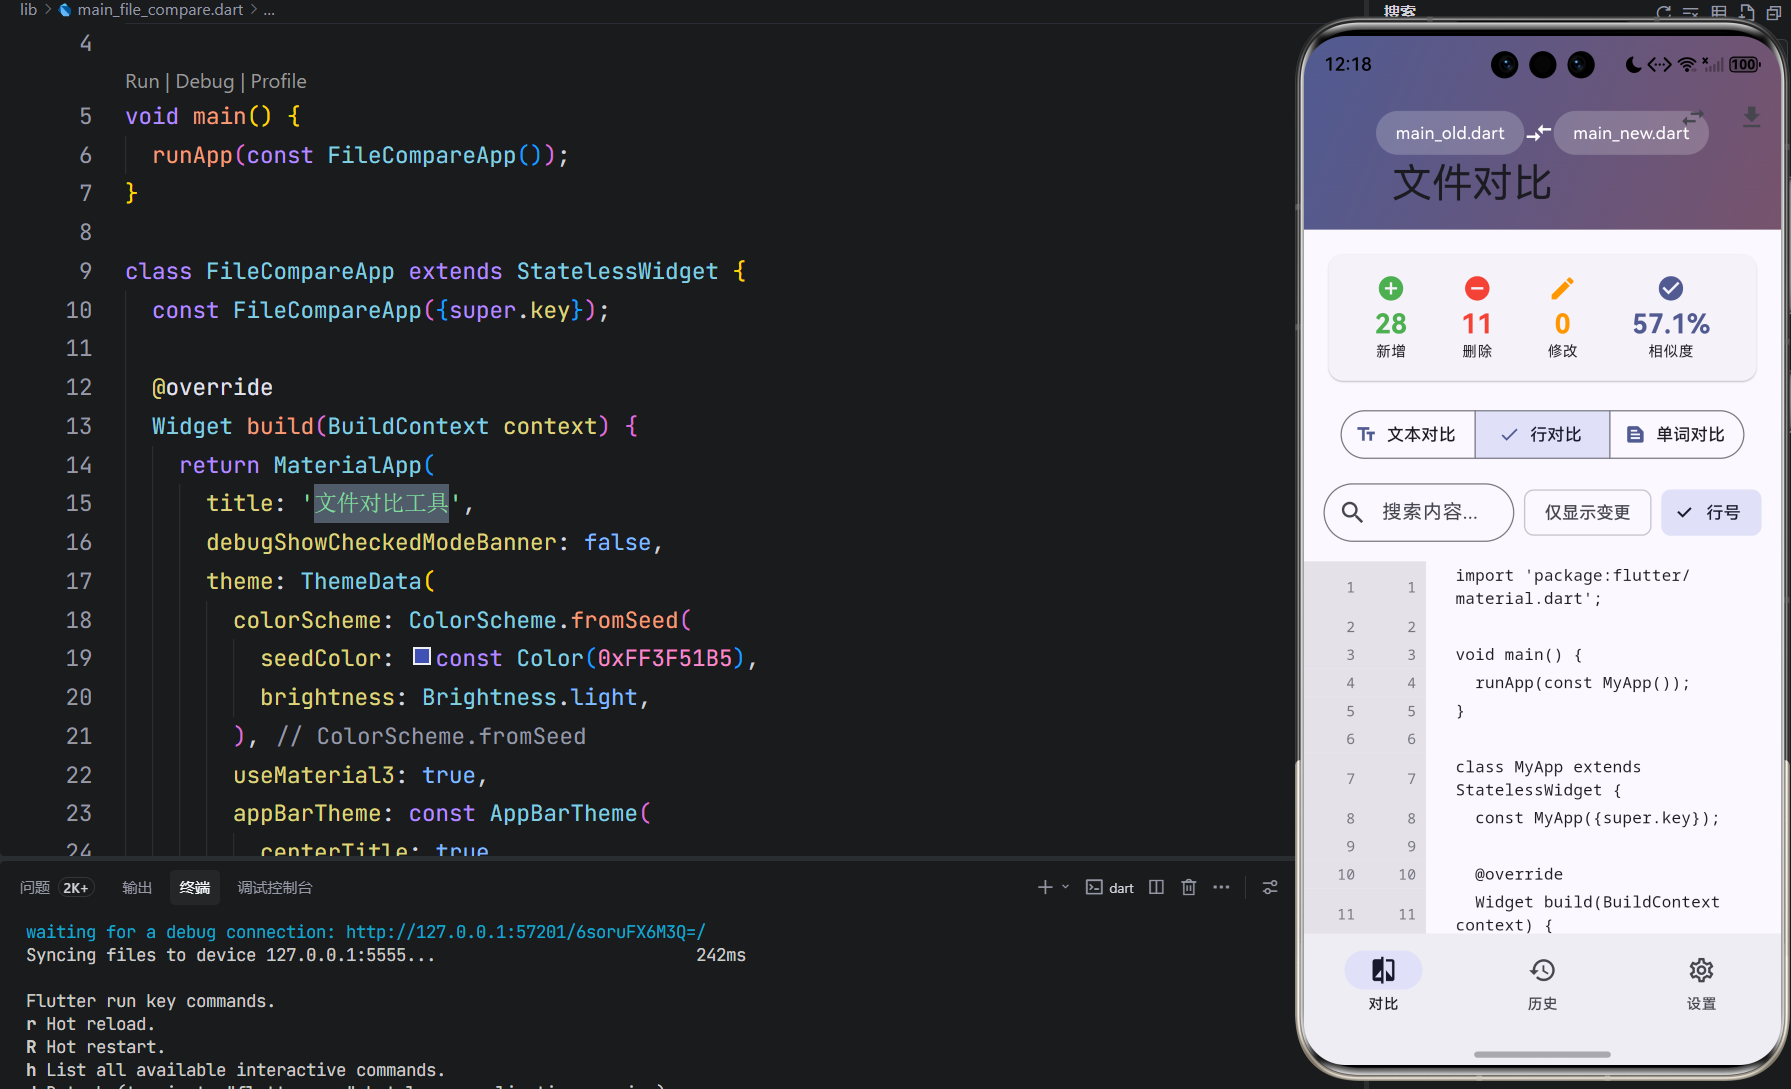Click the lib folder in breadcrumb
1791x1089 pixels.
(x=28, y=10)
